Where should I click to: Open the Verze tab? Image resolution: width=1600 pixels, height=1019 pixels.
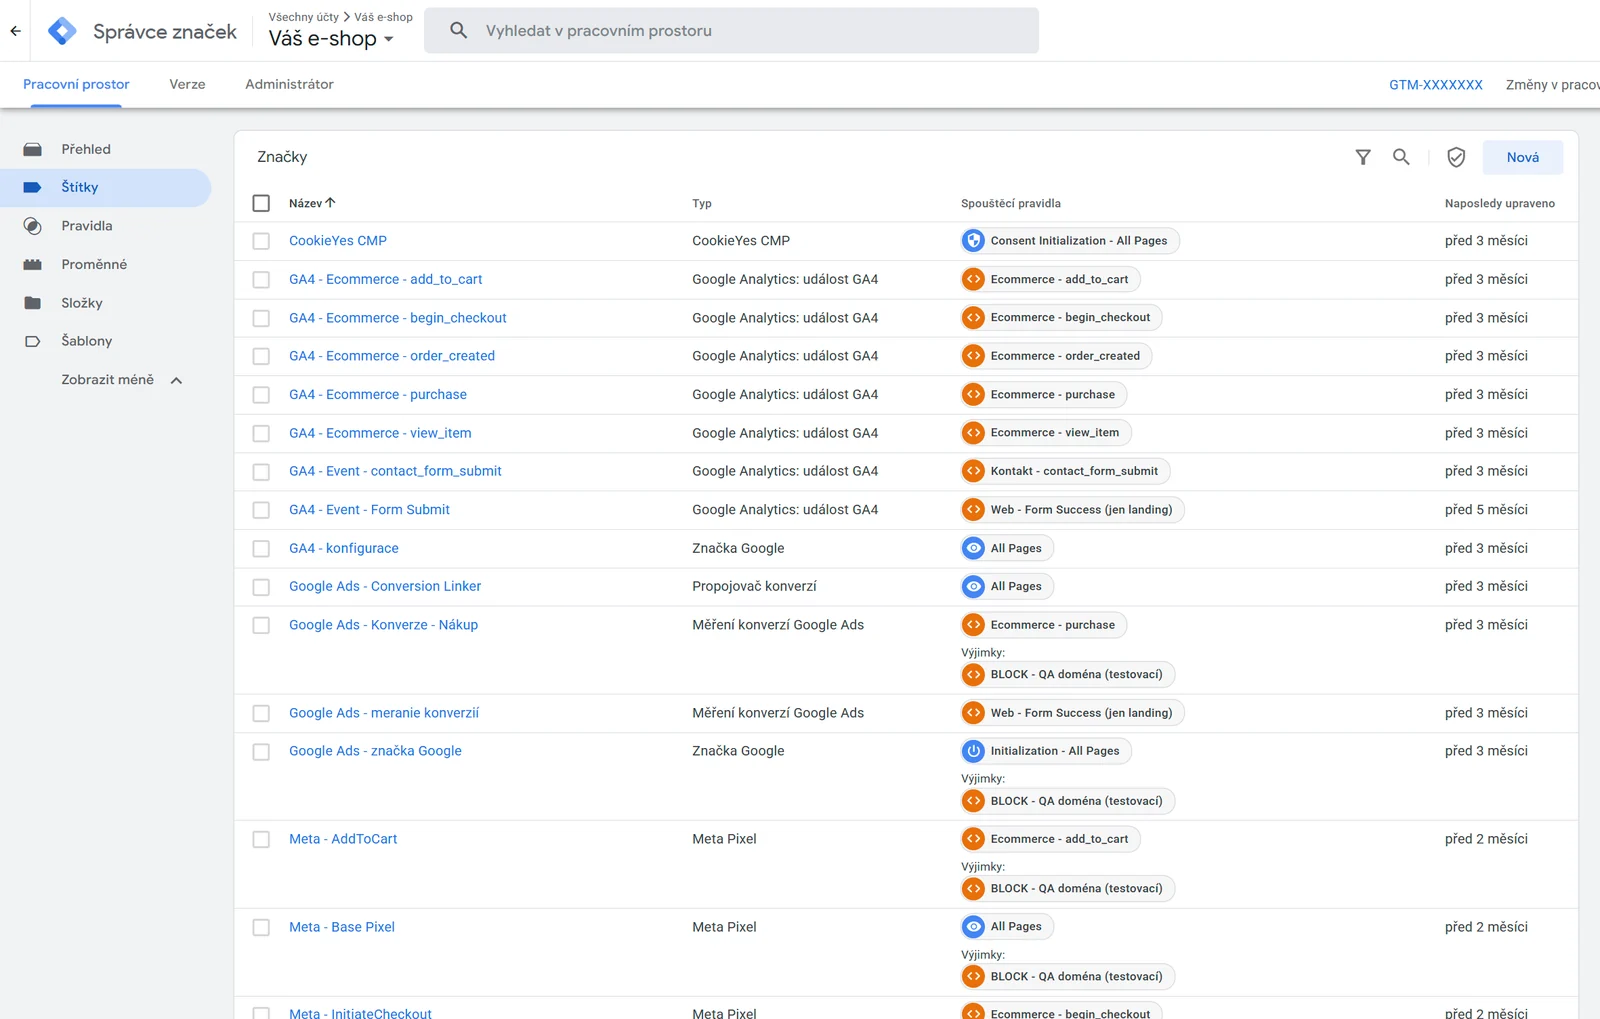point(187,84)
